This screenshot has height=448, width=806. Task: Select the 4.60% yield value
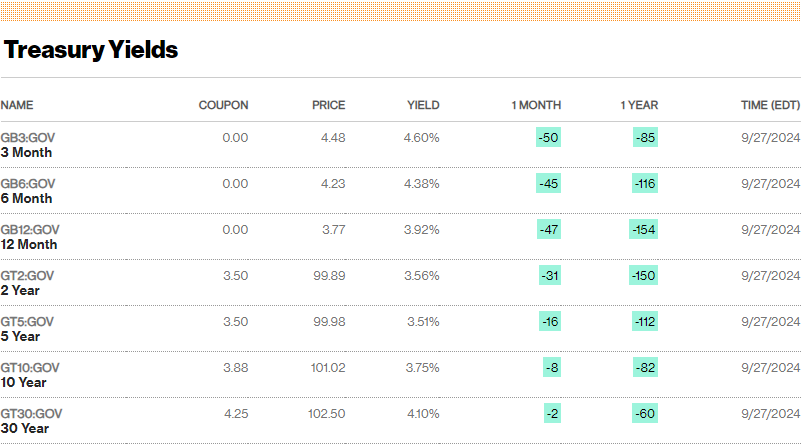click(421, 137)
